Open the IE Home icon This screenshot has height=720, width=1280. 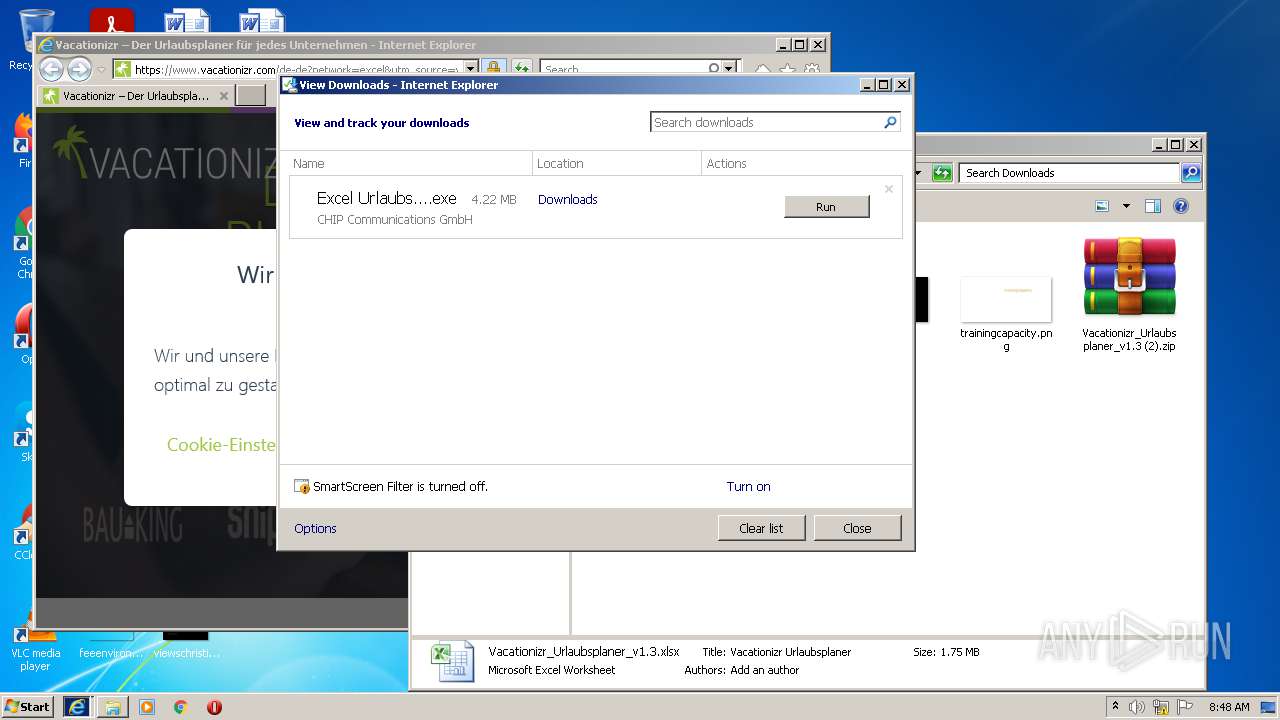pos(762,70)
